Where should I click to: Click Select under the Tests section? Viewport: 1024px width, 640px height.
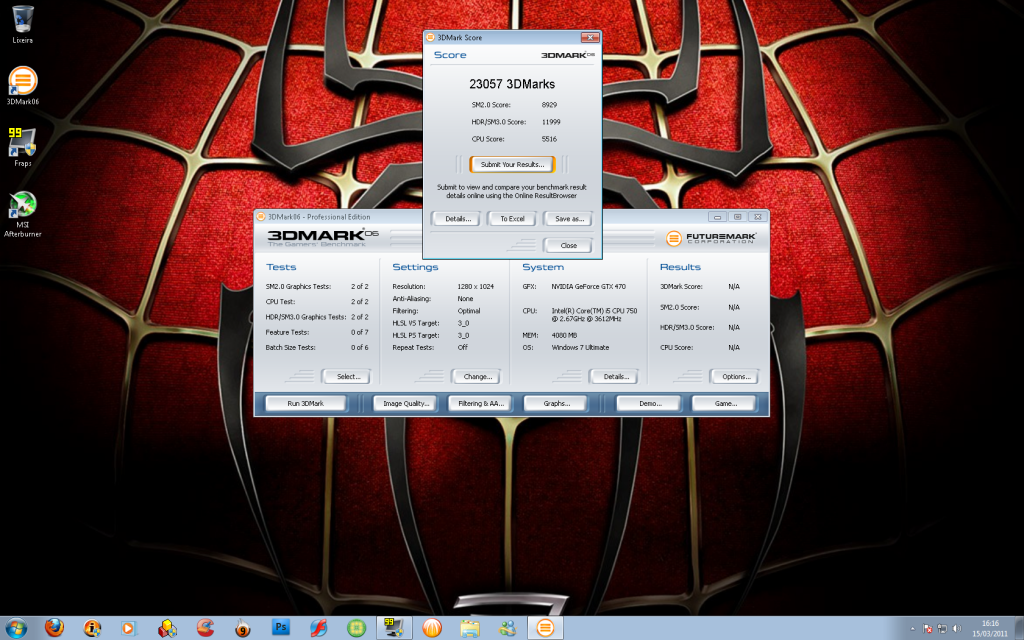(x=348, y=377)
